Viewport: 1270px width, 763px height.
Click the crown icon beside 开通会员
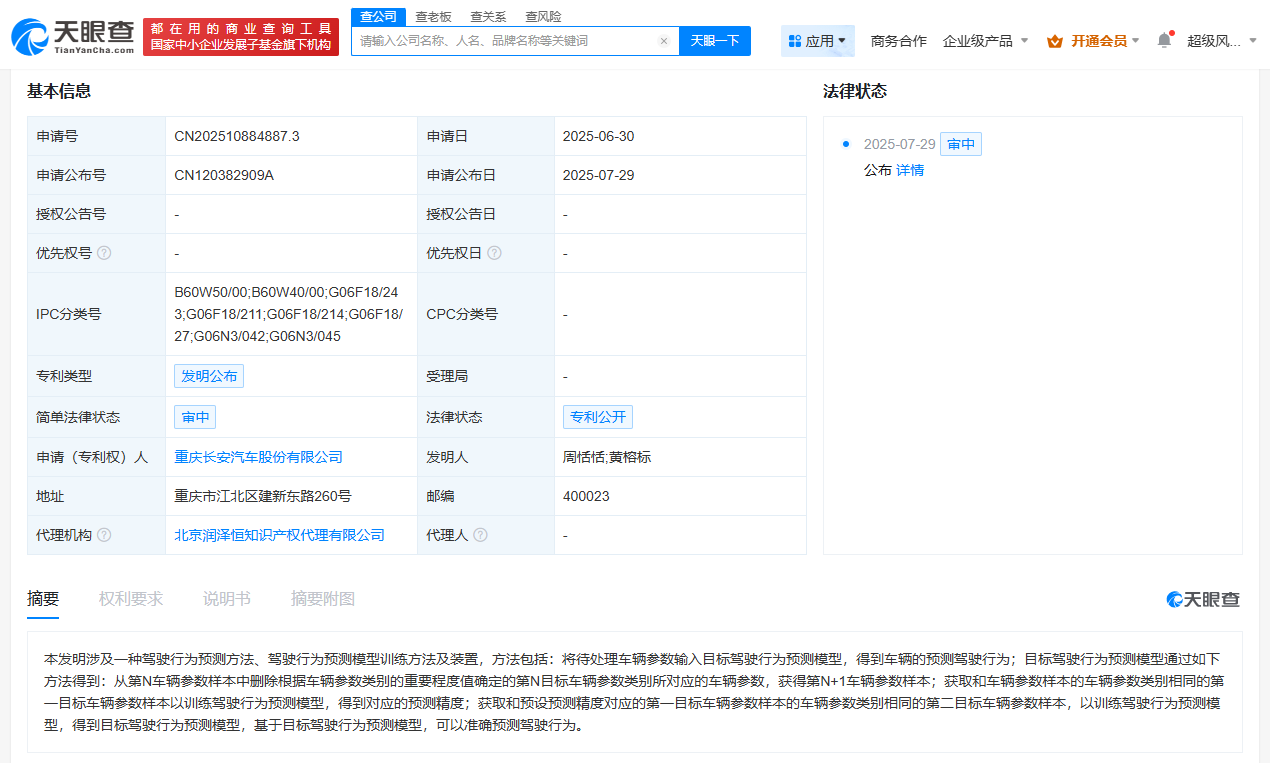1054,41
